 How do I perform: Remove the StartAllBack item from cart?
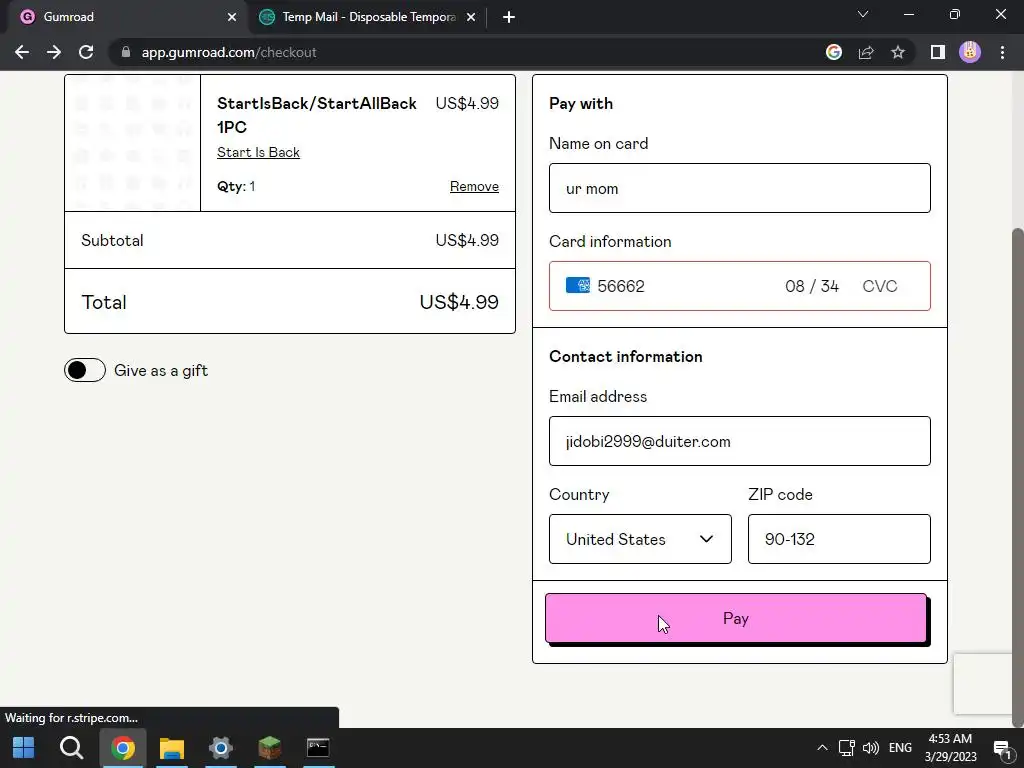tap(474, 186)
